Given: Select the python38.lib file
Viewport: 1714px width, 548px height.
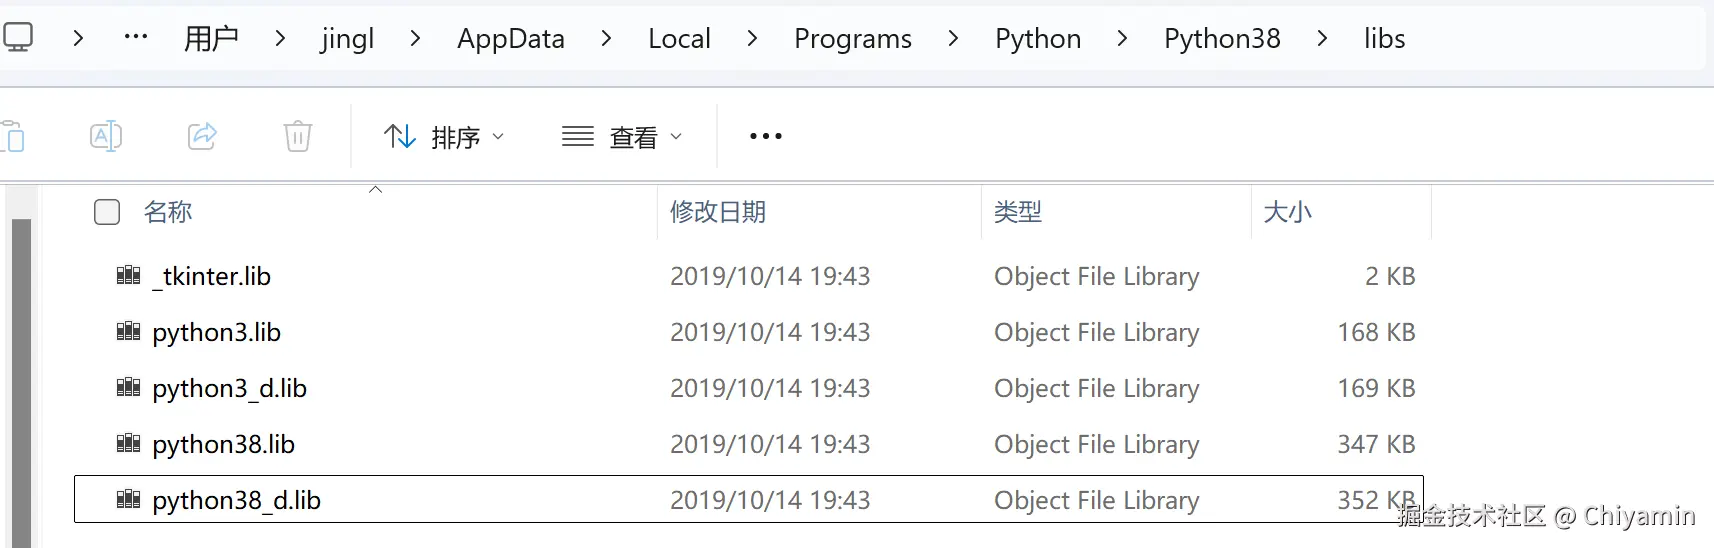Looking at the screenshot, I should (223, 444).
